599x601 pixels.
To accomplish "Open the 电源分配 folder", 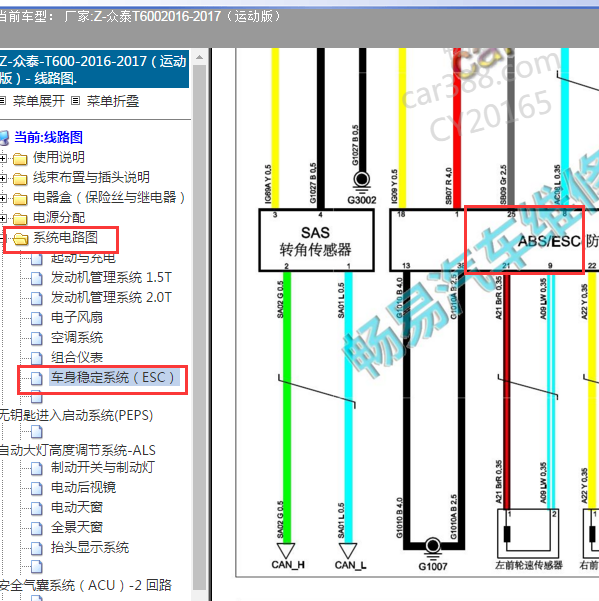I will tap(59, 217).
